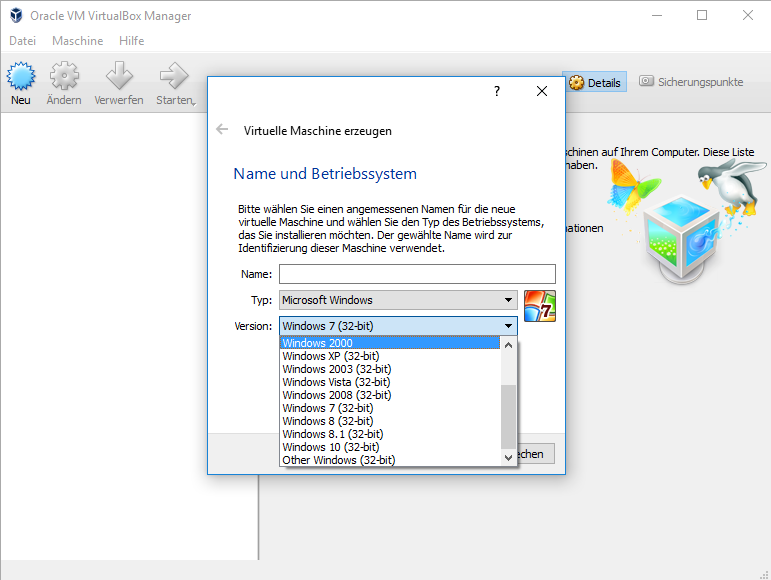Click the Ändern gear toolbar icon
The image size is (771, 580).
click(x=64, y=76)
